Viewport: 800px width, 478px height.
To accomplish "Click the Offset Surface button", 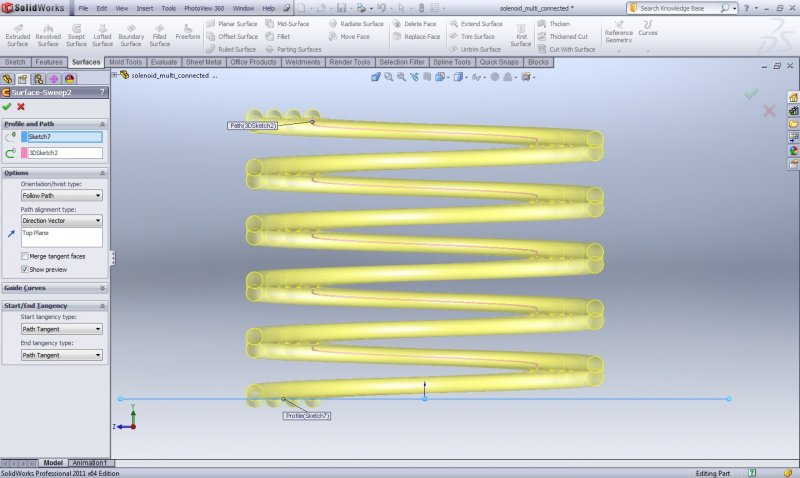I will pyautogui.click(x=233, y=37).
